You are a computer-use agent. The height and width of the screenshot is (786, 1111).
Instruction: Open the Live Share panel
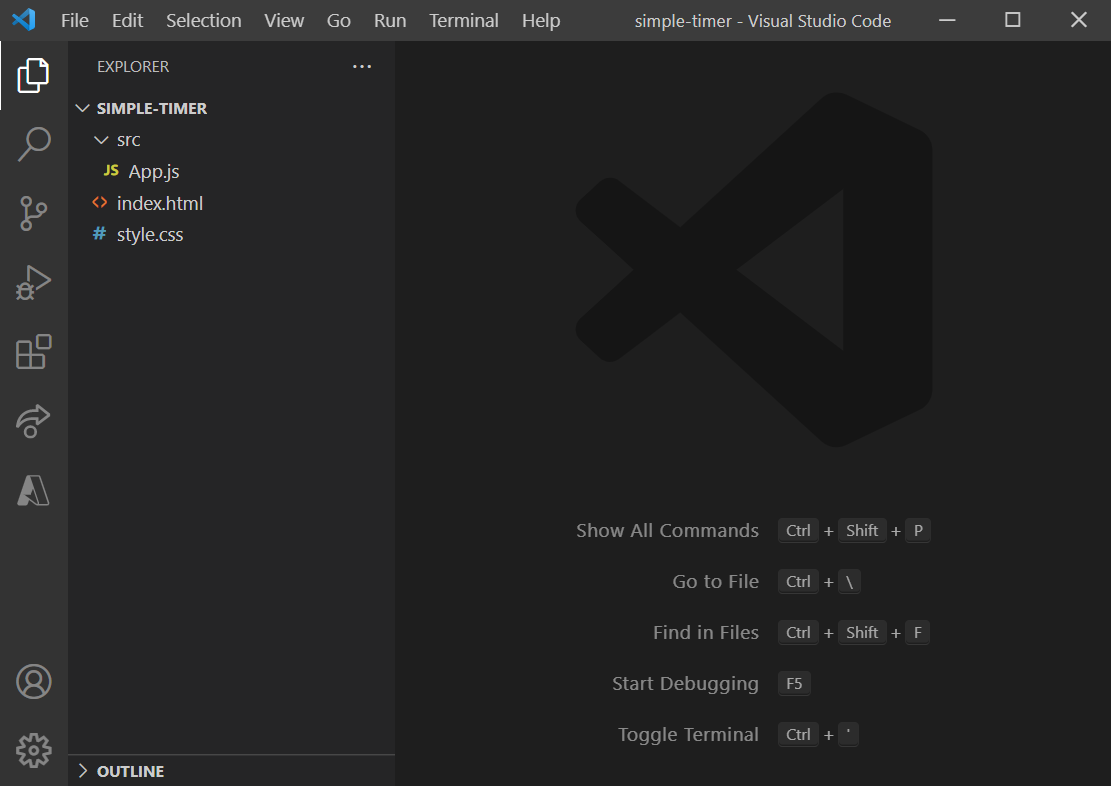33,421
